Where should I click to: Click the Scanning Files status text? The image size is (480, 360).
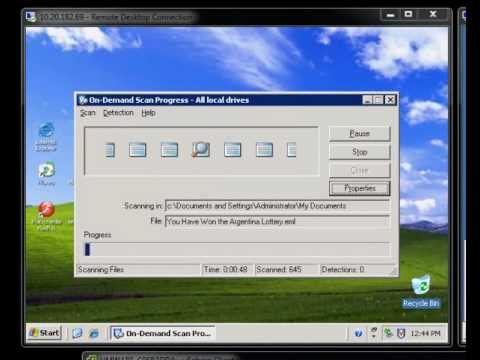(x=101, y=269)
